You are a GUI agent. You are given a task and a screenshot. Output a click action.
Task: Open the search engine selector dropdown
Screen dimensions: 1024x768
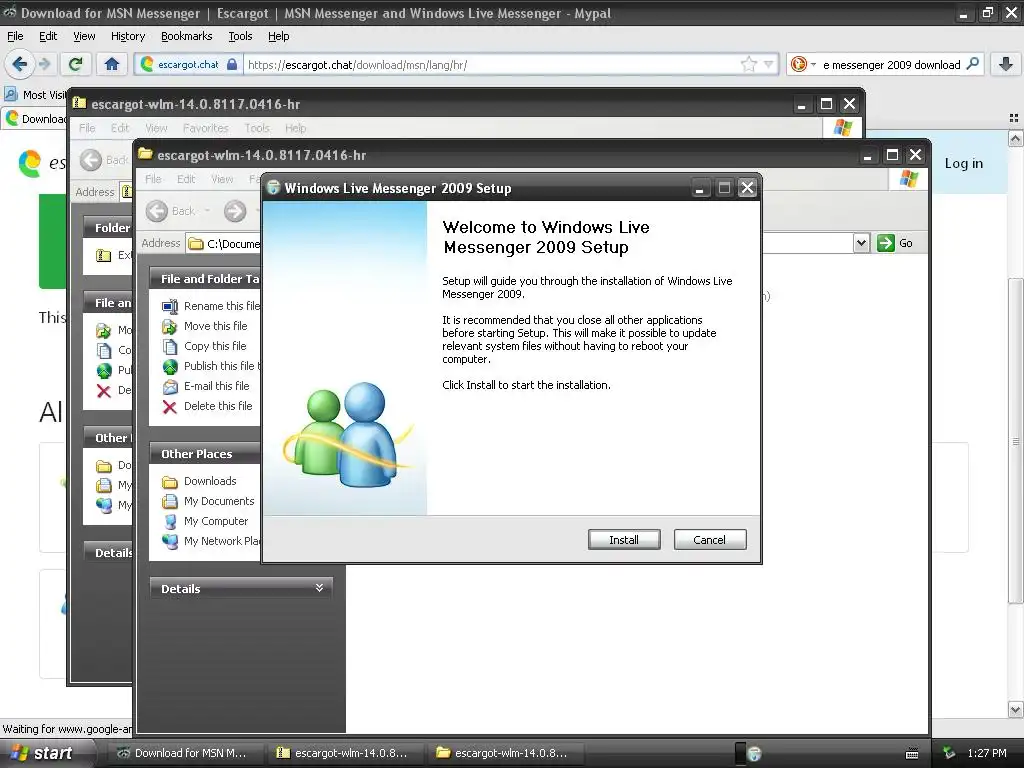click(x=803, y=64)
